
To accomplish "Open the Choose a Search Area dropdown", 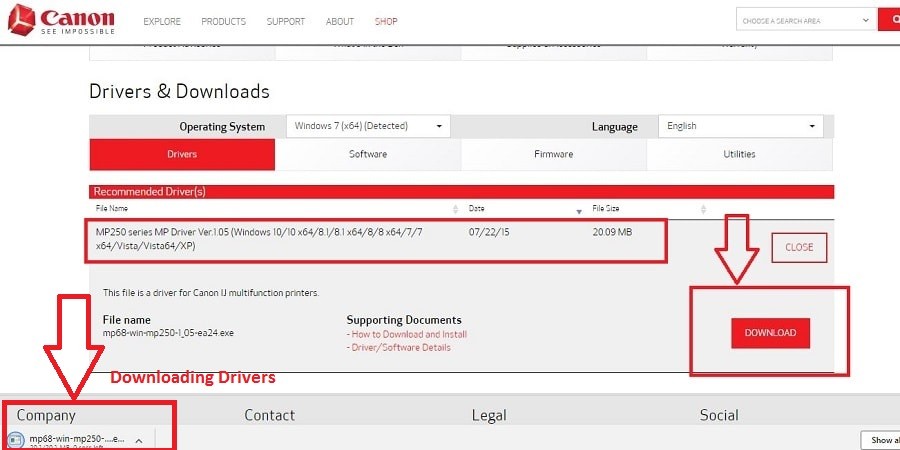I will click(x=806, y=20).
